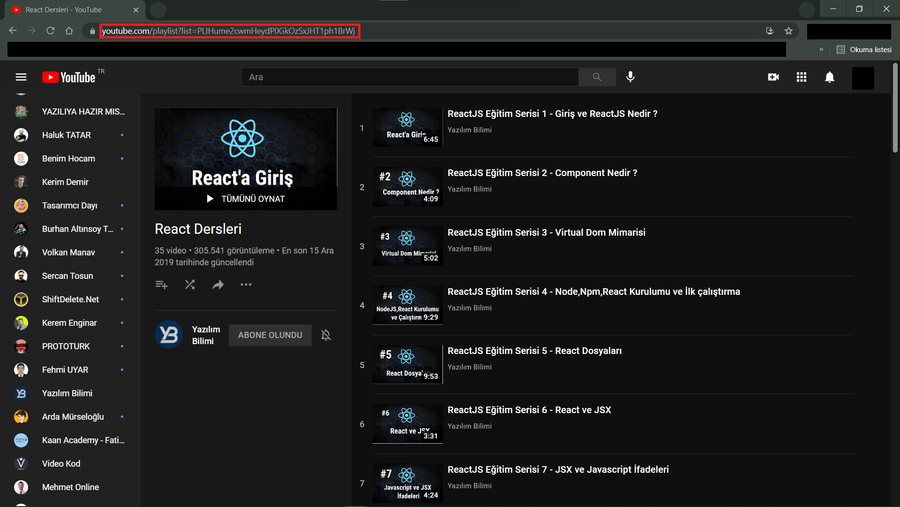Click the install app icon in address bar
Screen dimensions: 900x507
770,31
